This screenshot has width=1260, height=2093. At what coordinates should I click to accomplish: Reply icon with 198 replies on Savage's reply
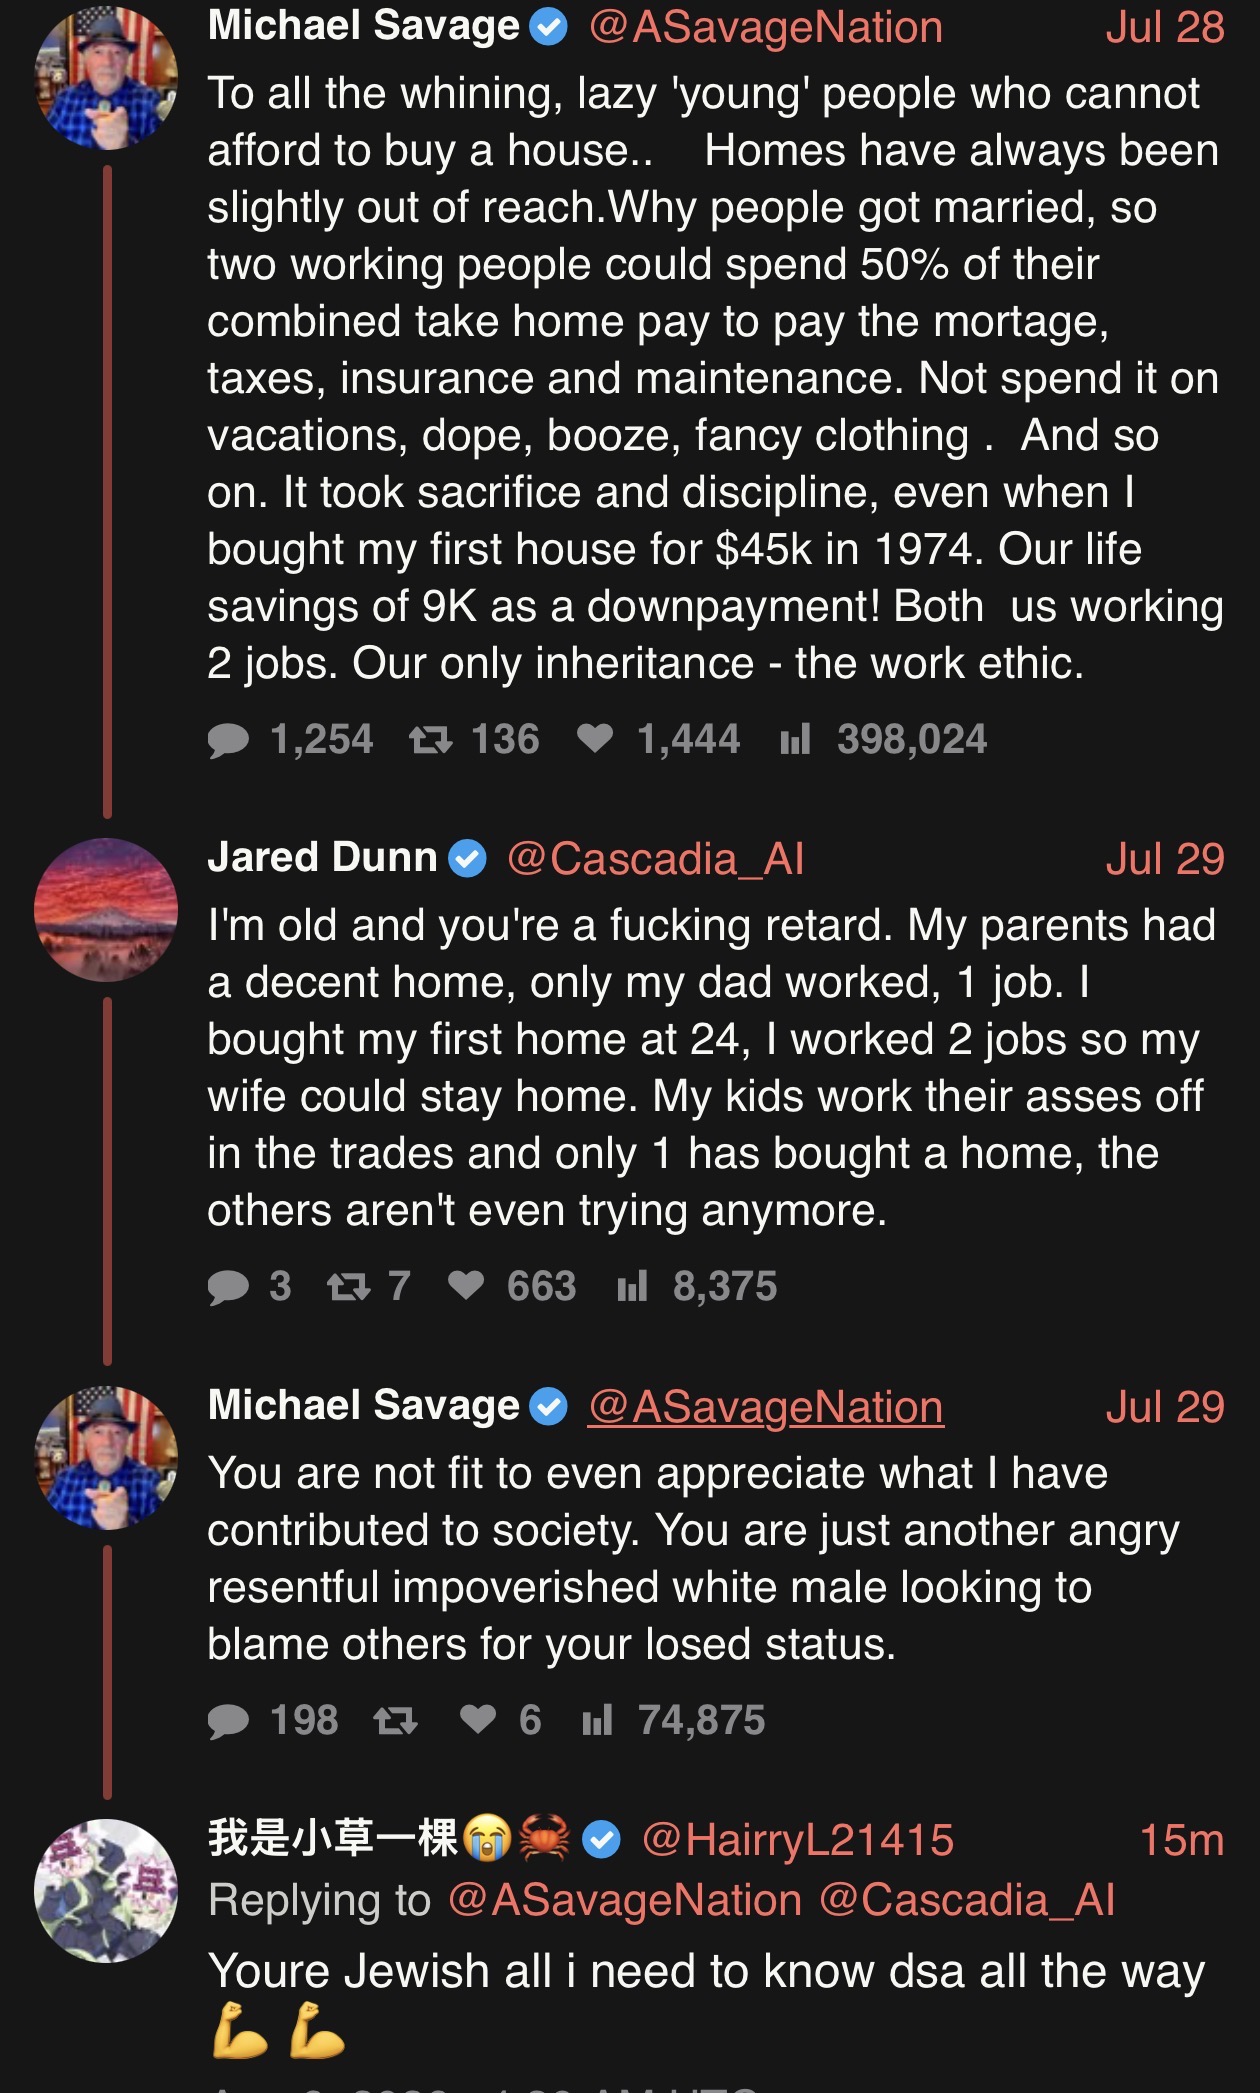click(228, 1721)
